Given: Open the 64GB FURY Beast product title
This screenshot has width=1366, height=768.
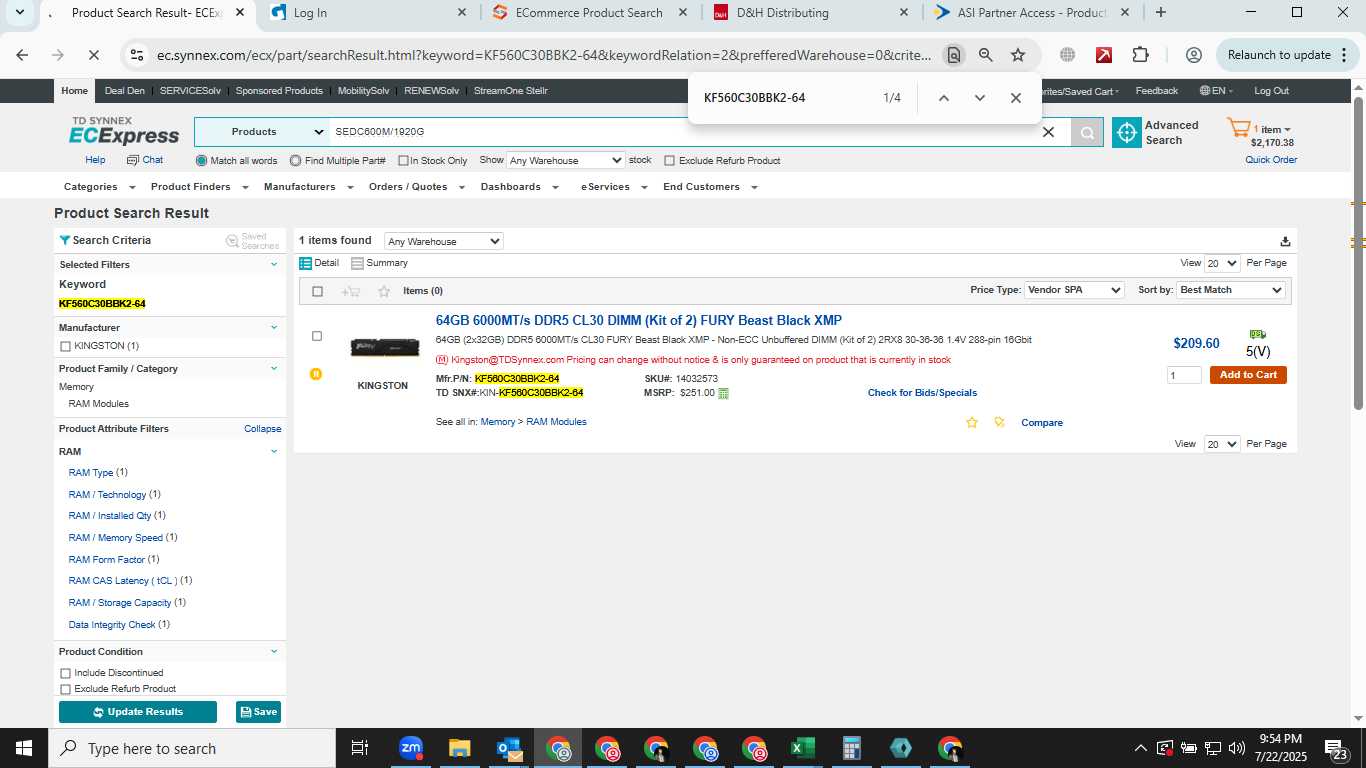Looking at the screenshot, I should 639,321.
